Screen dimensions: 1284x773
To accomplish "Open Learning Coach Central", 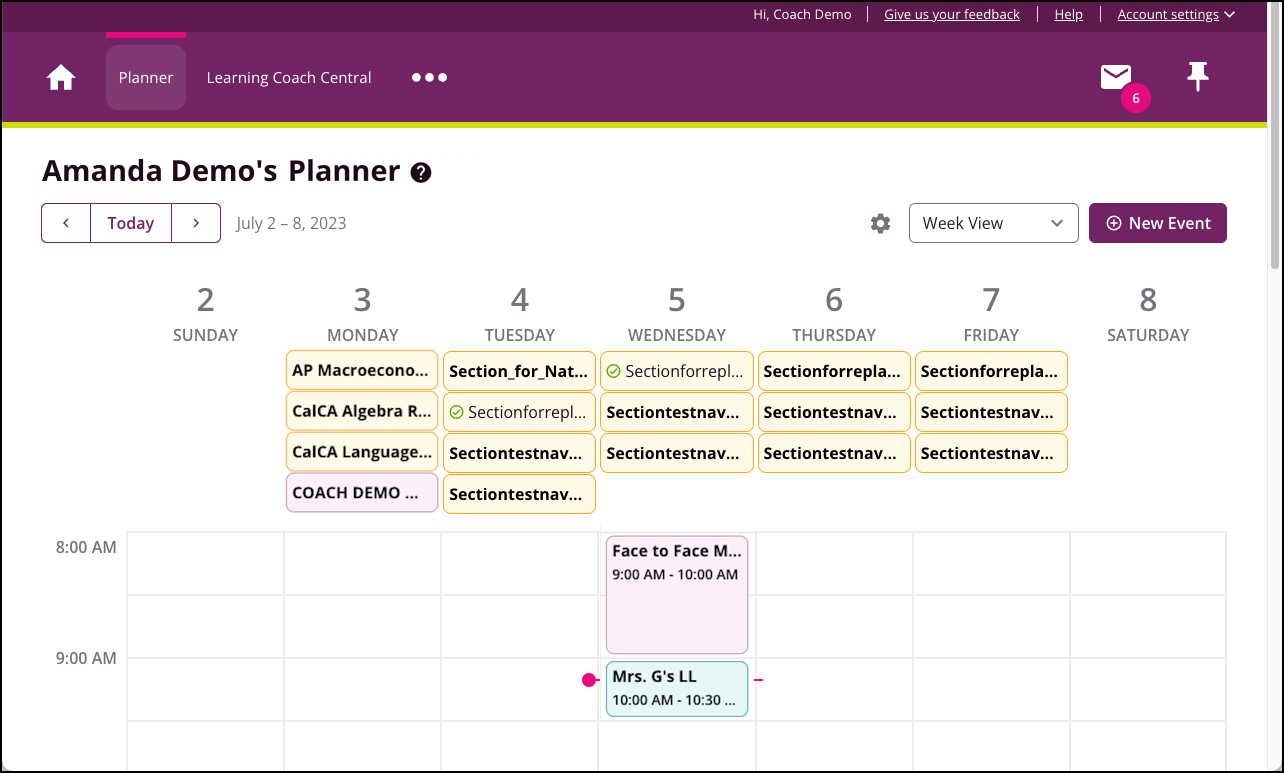I will click(289, 77).
